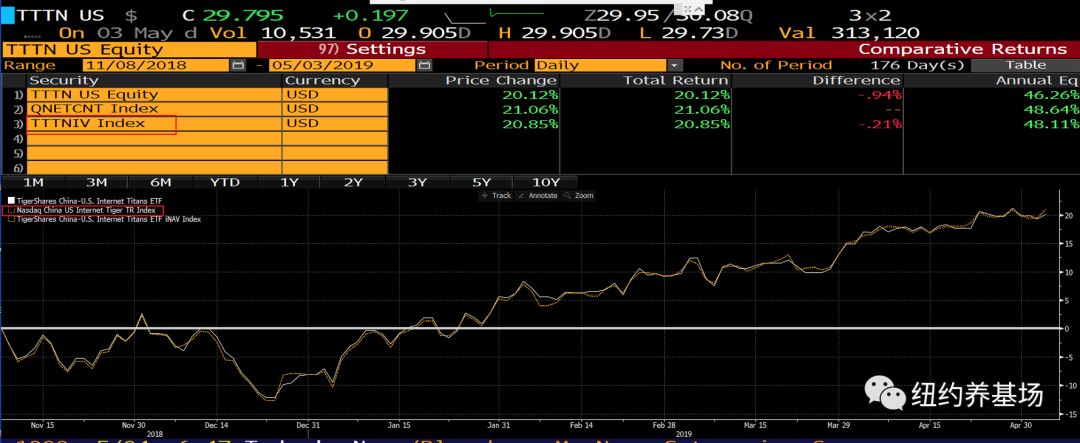This screenshot has width=1080, height=443.
Task: Click Price Change value 21.06%
Action: 530,109
